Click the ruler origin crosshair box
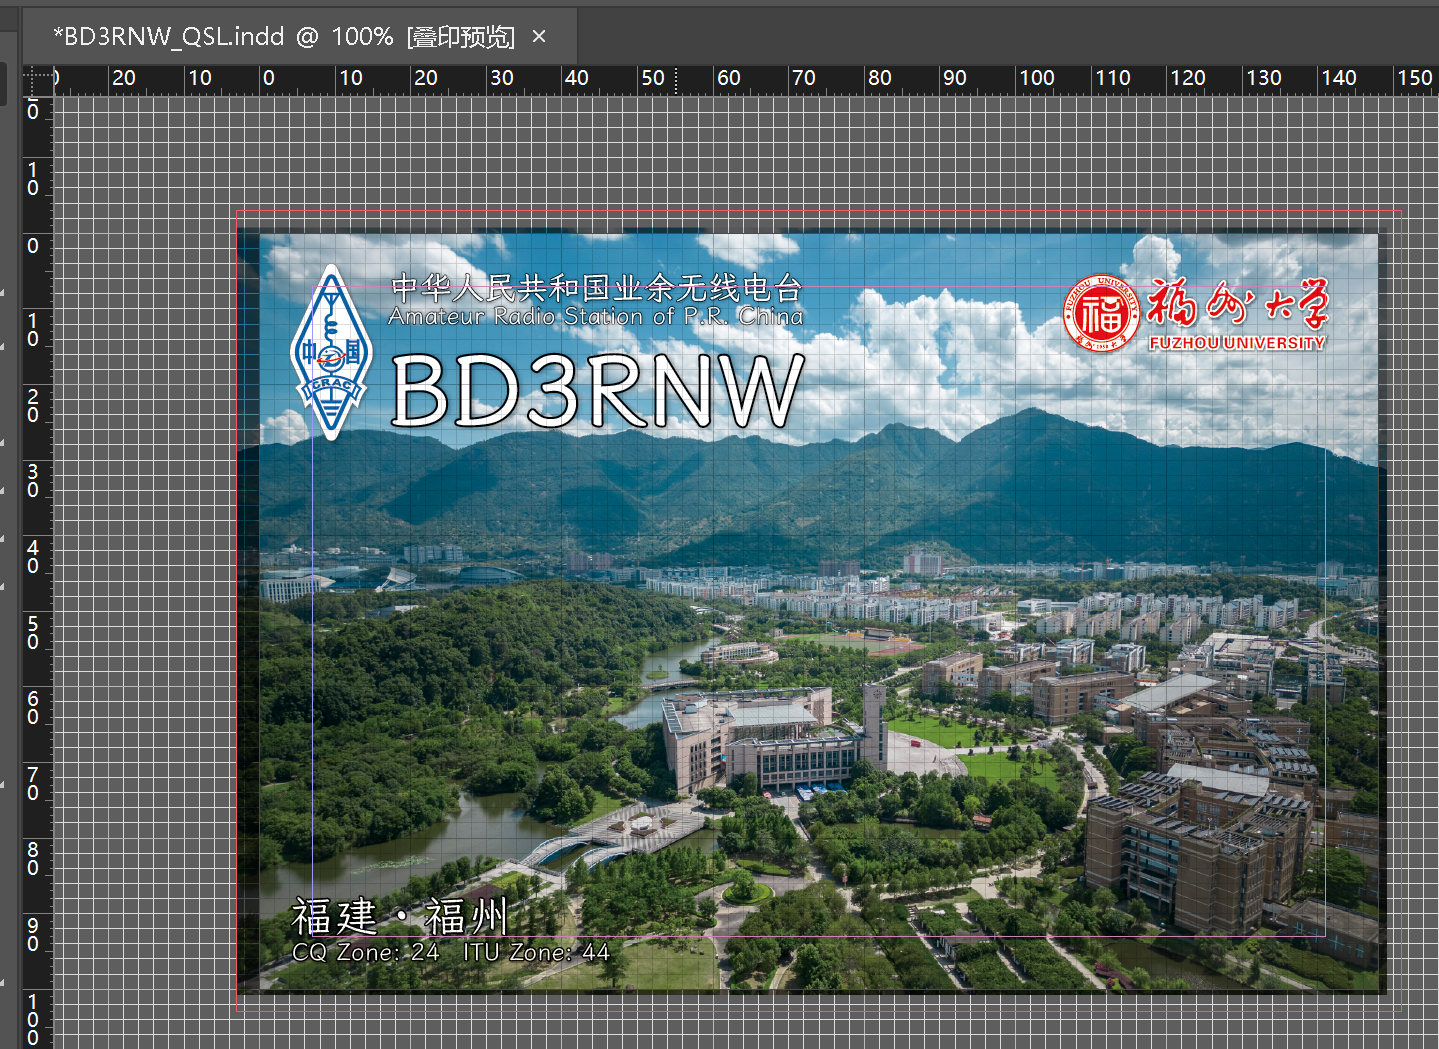The height and width of the screenshot is (1049, 1439). coord(38,80)
